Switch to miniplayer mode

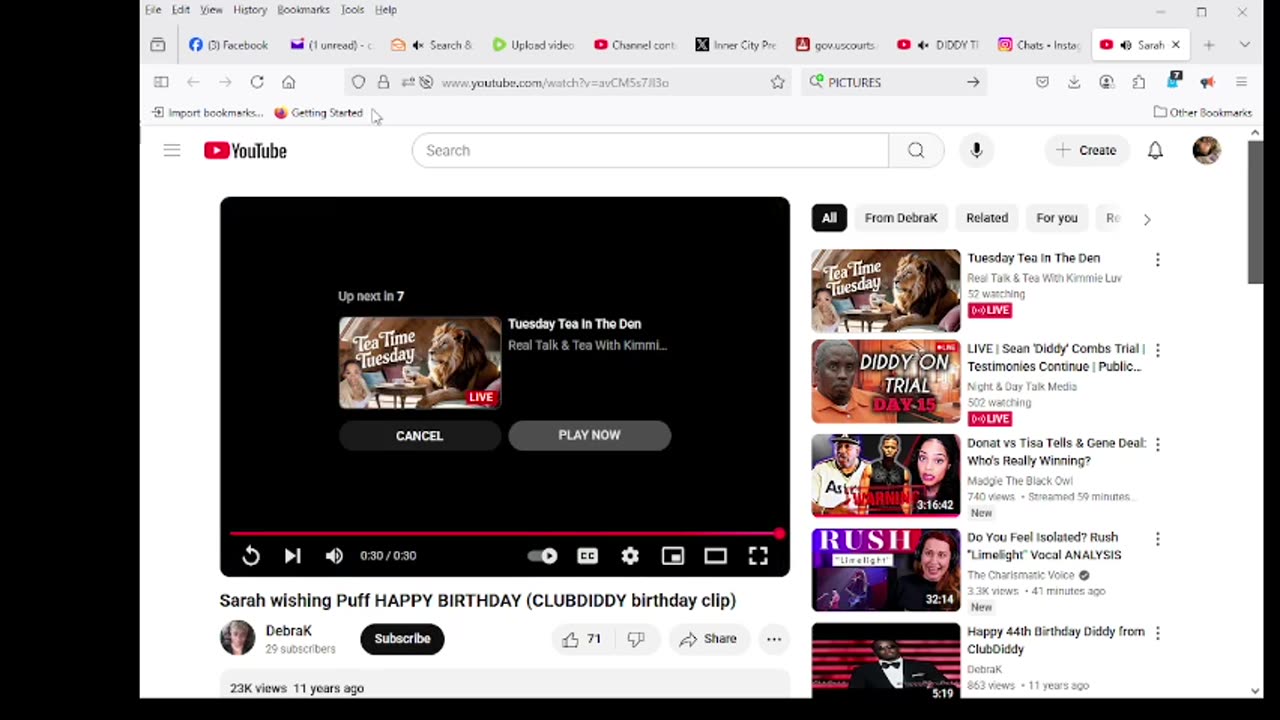(x=673, y=556)
